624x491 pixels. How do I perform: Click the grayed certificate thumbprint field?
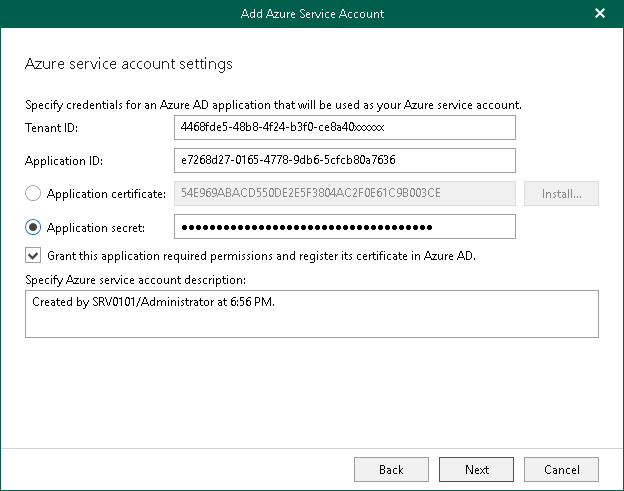[344, 193]
